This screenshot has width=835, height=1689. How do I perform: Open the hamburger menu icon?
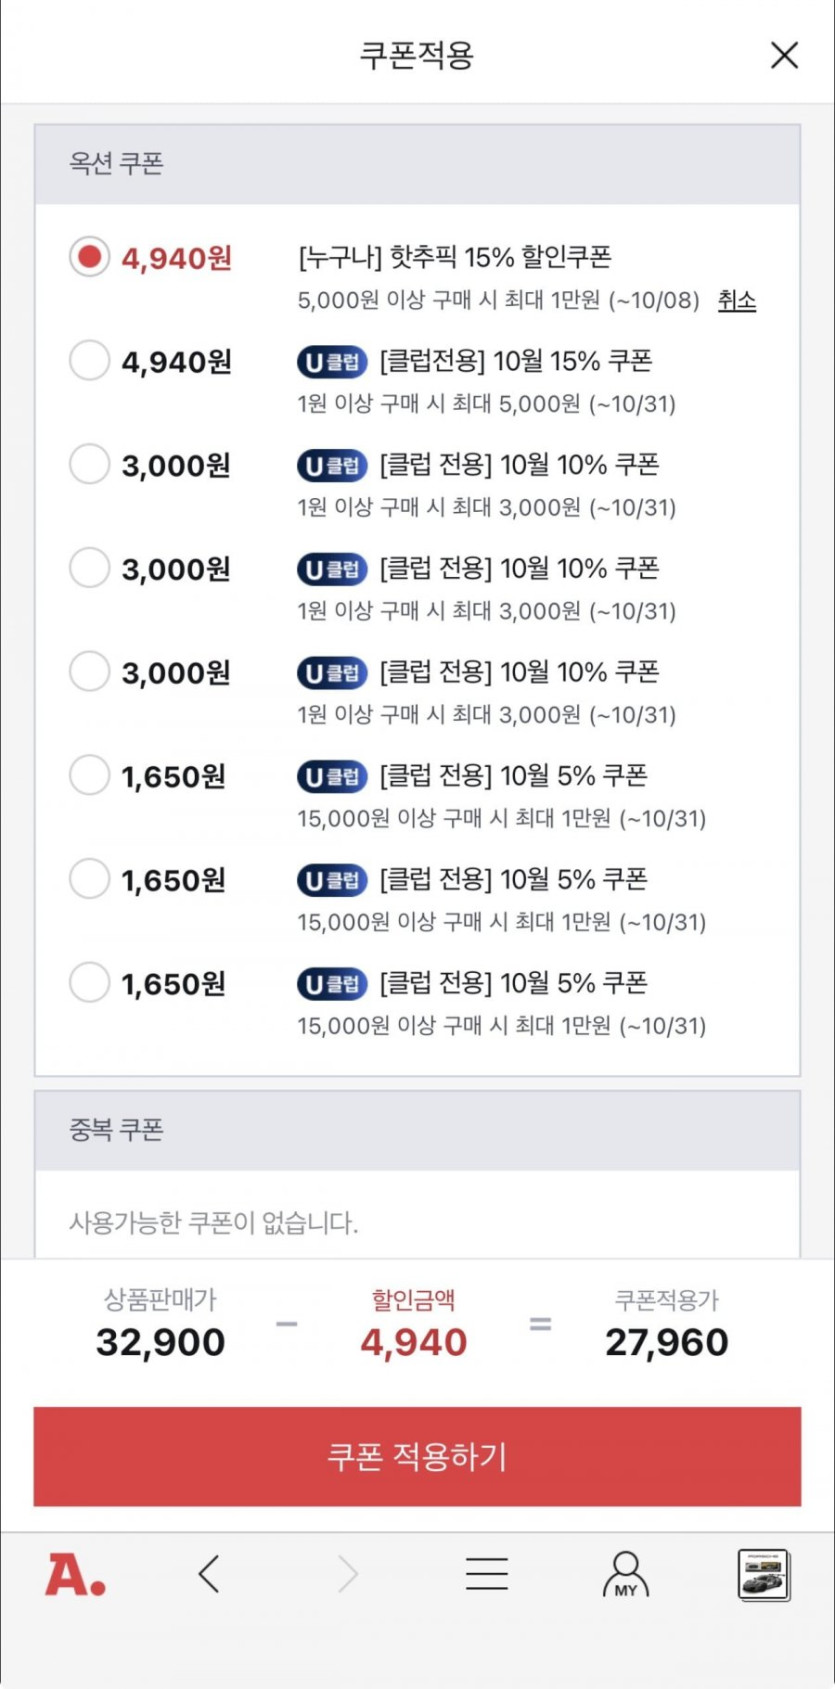(x=487, y=1574)
